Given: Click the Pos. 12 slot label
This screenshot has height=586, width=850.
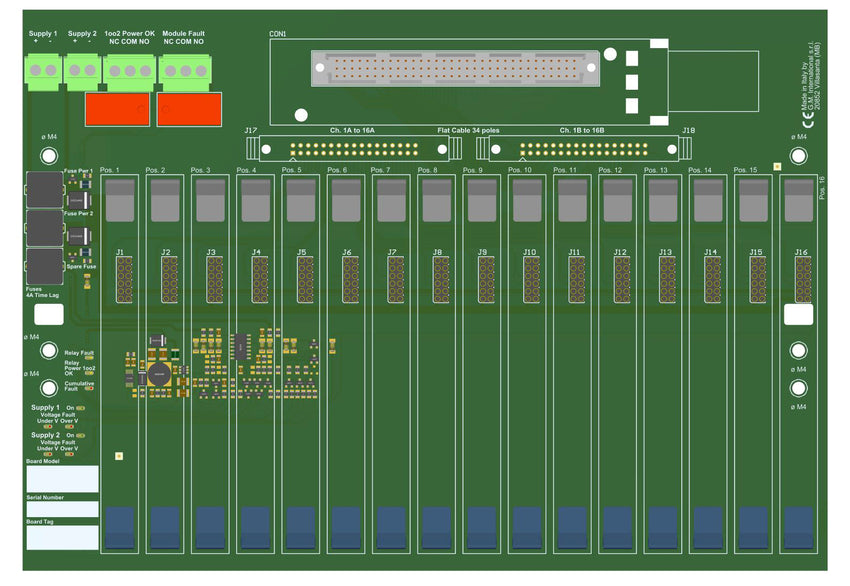Looking at the screenshot, I should pyautogui.click(x=610, y=171).
